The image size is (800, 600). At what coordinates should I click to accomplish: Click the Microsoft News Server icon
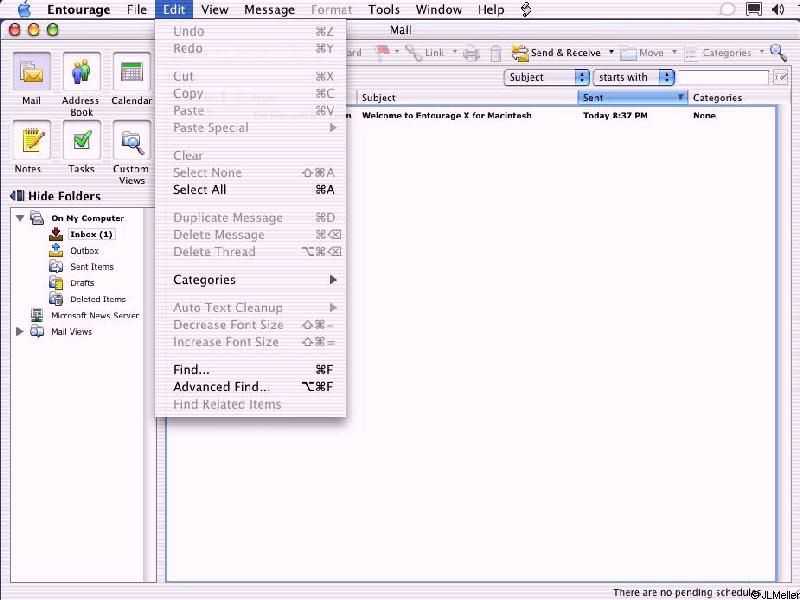[37, 315]
